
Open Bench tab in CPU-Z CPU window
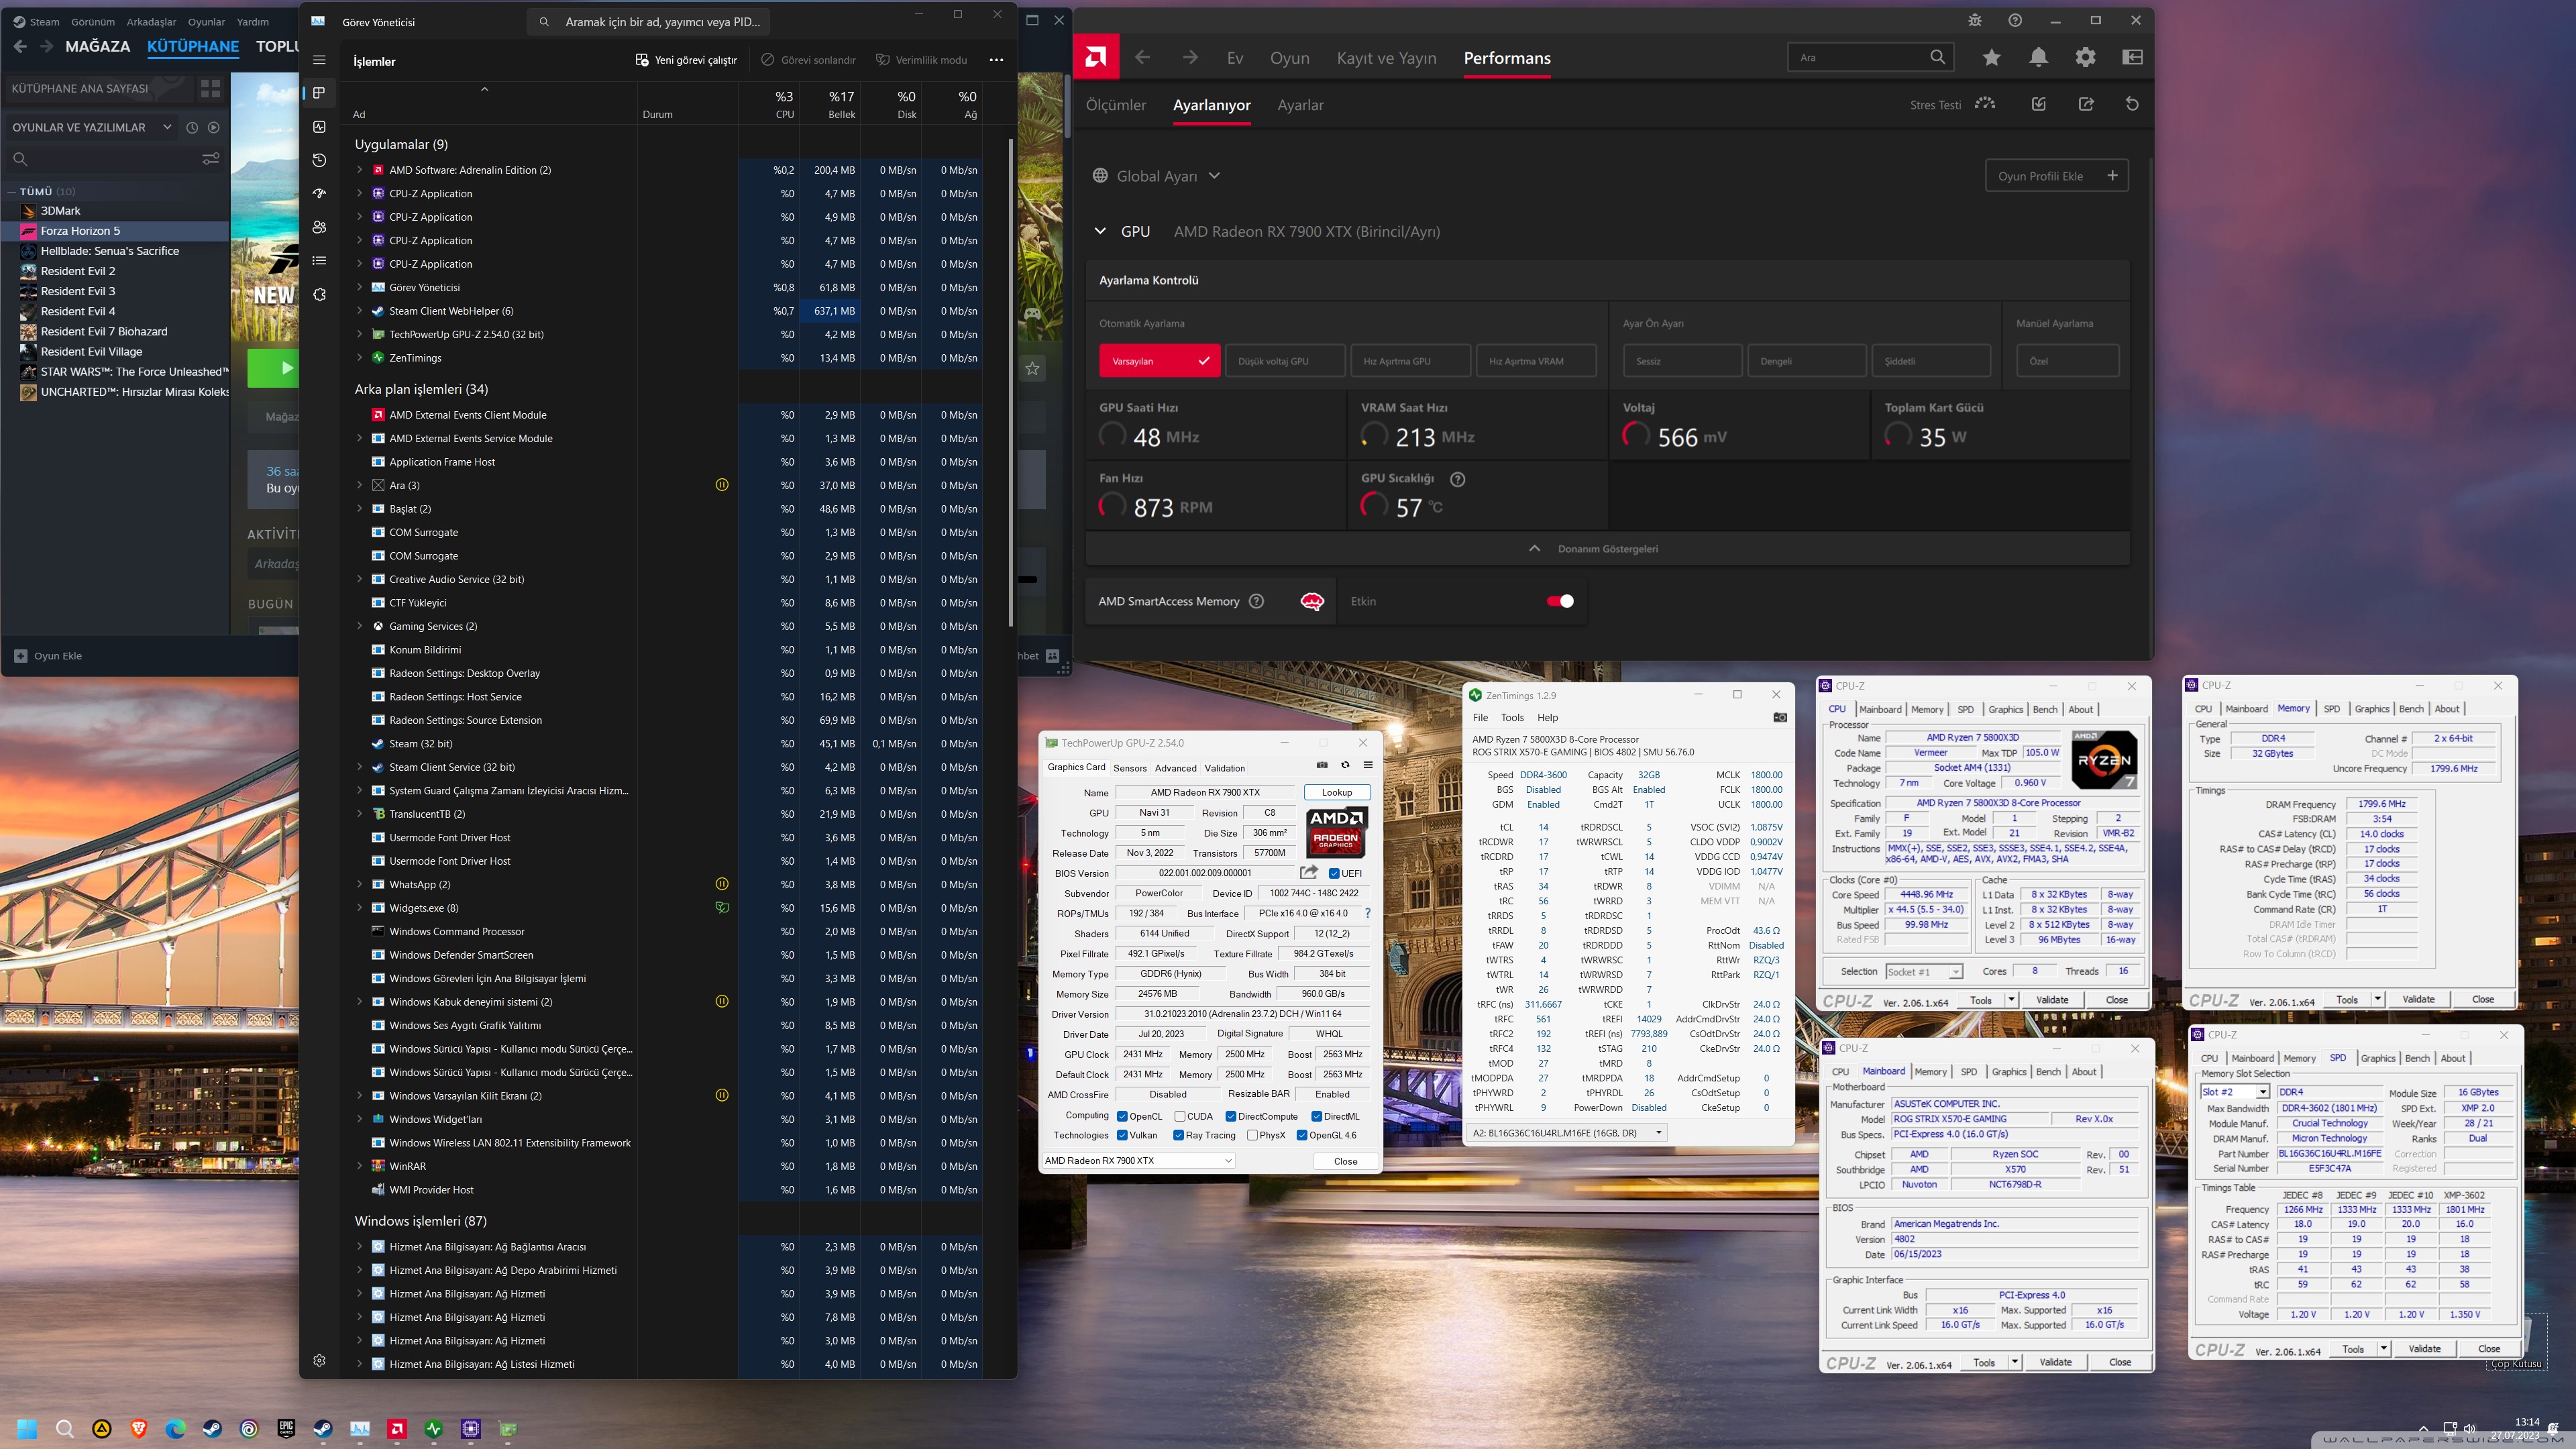click(2045, 709)
